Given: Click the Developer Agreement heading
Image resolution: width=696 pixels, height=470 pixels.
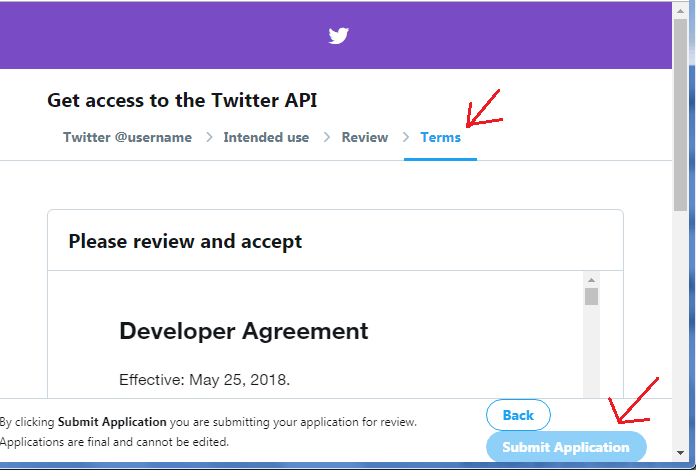Looking at the screenshot, I should [x=244, y=331].
